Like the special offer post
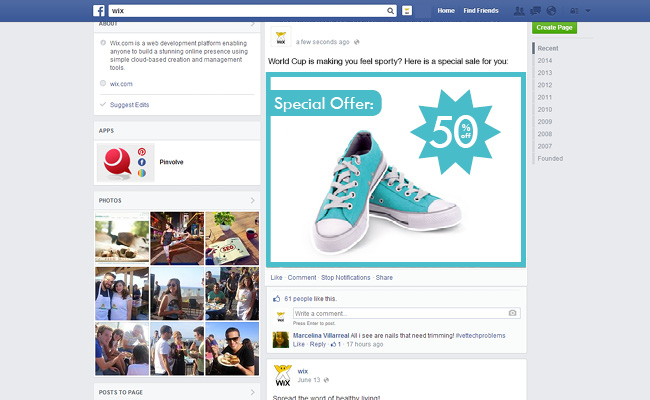The image size is (650, 400). pos(276,278)
